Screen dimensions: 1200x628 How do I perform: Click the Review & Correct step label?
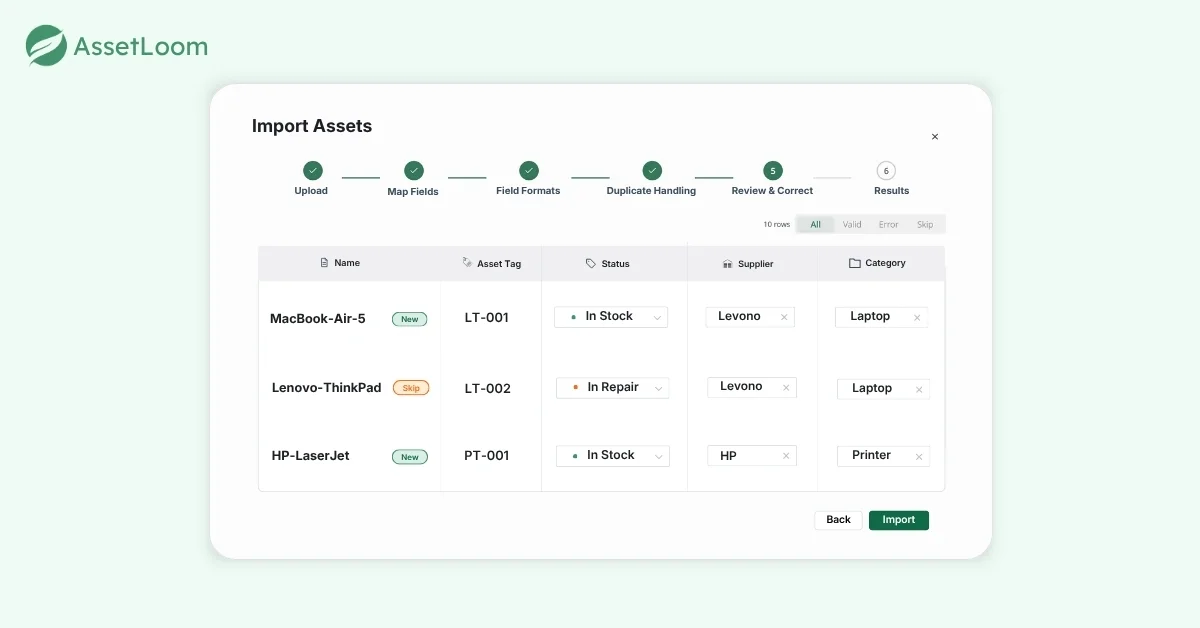tap(772, 191)
